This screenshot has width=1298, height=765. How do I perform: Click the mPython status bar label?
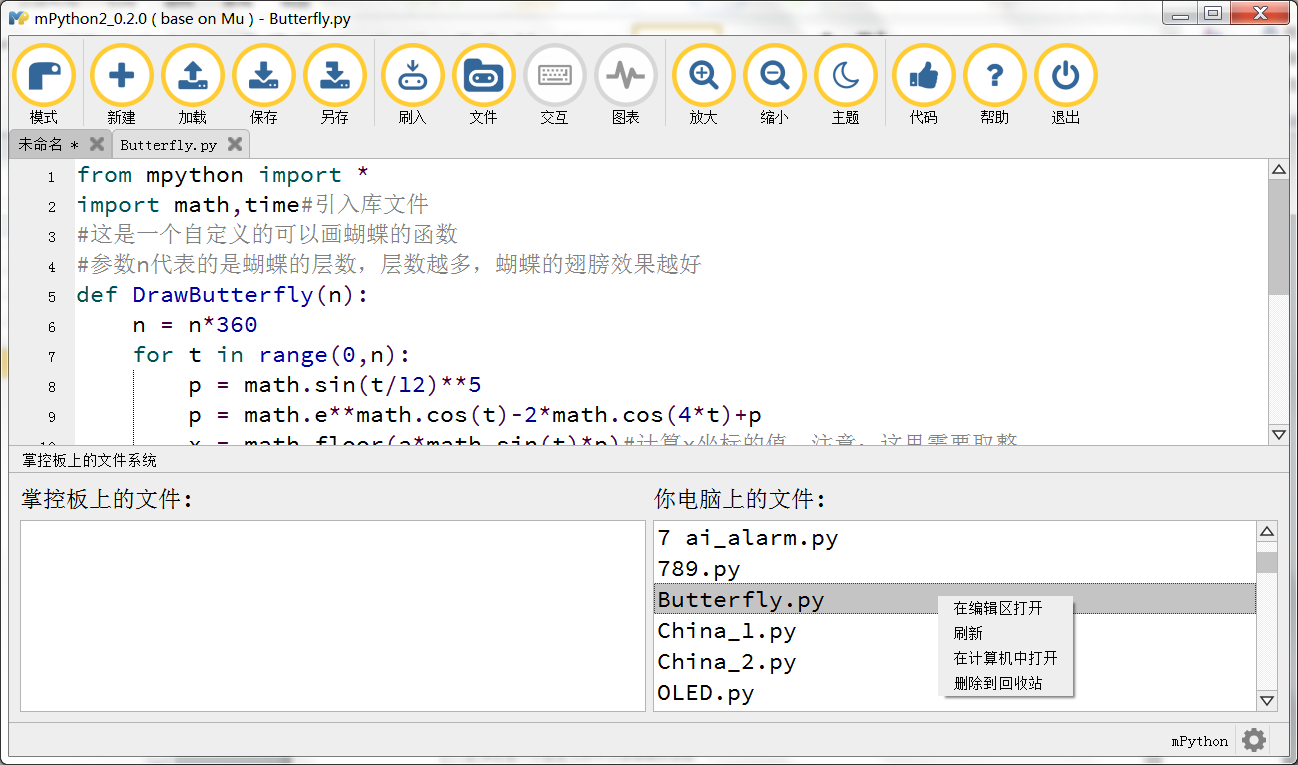1199,741
